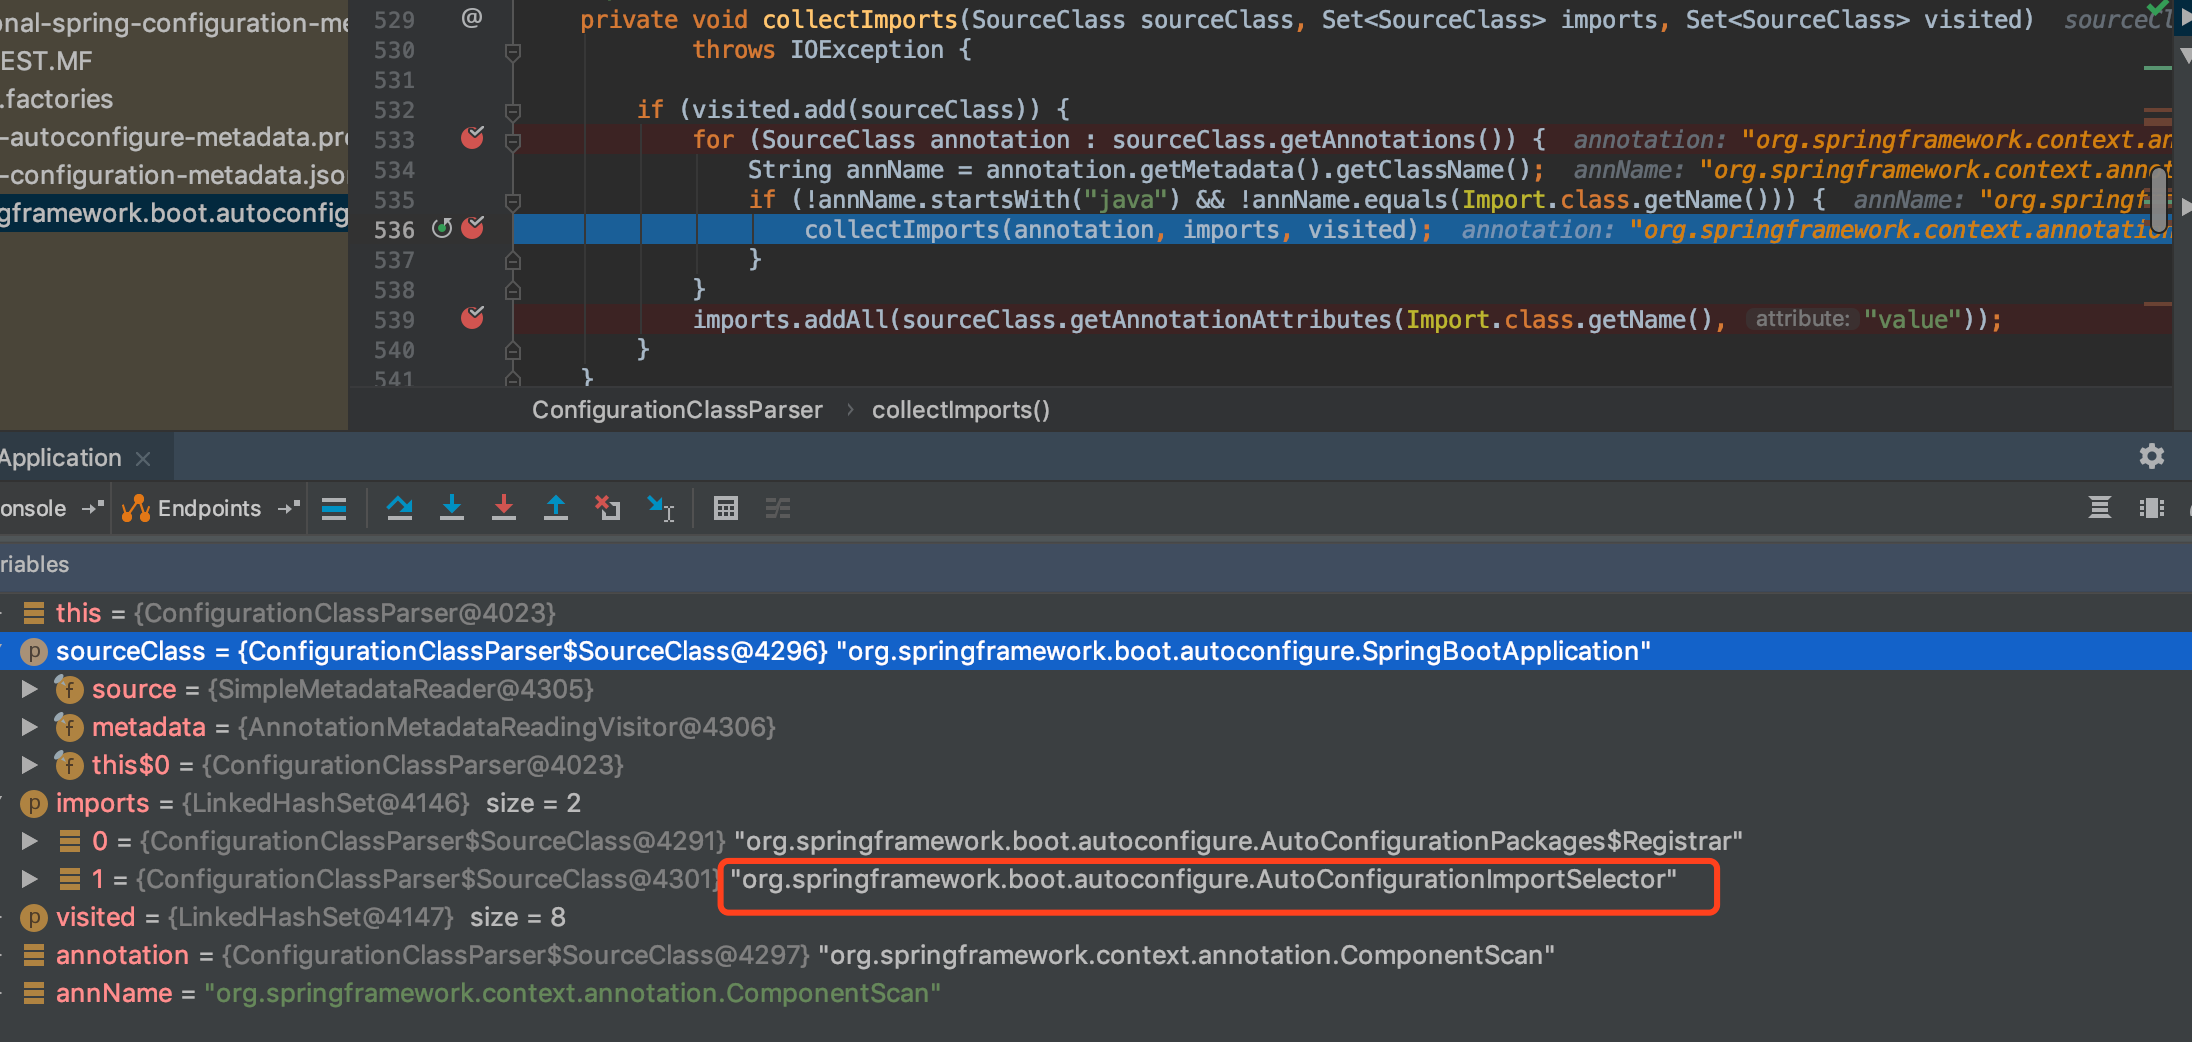
Task: Toggle breakpoint on line 539
Action: 473,318
